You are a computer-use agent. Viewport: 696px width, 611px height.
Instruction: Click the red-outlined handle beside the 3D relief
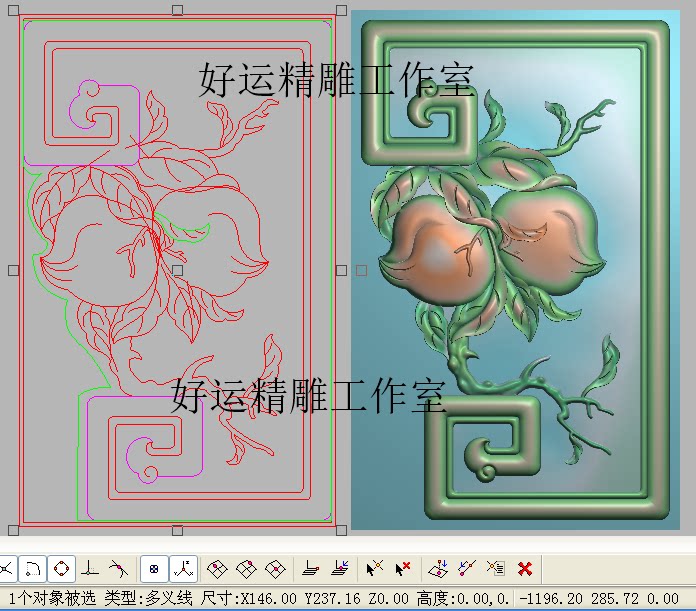coord(362,270)
